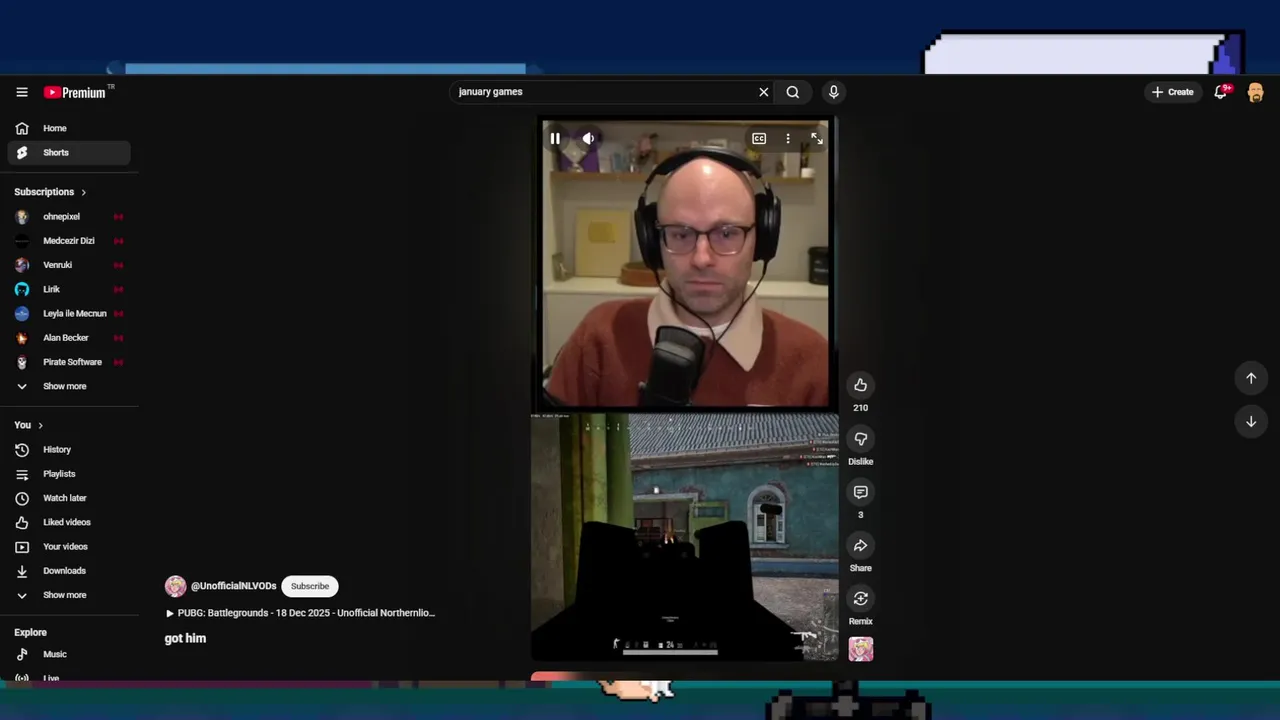1280x720 pixels.
Task: Open the linked PUBG: Battlegrounds video
Action: tap(300, 613)
